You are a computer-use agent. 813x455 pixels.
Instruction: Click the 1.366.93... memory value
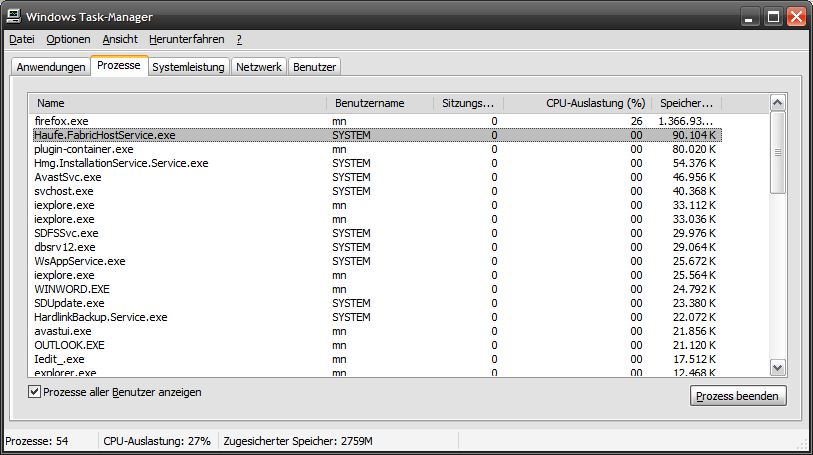[x=686, y=121]
